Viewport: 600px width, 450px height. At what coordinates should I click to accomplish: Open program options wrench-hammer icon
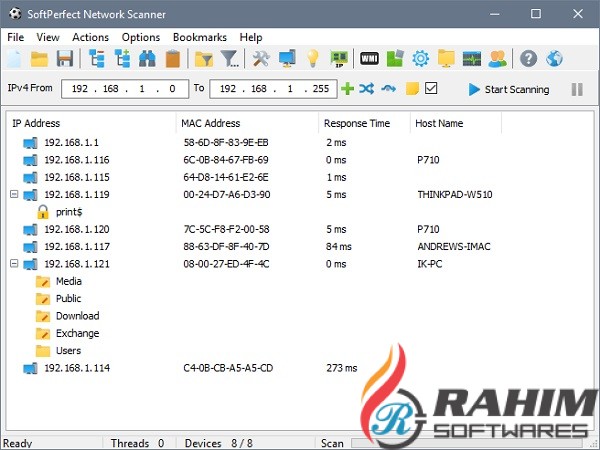click(261, 59)
